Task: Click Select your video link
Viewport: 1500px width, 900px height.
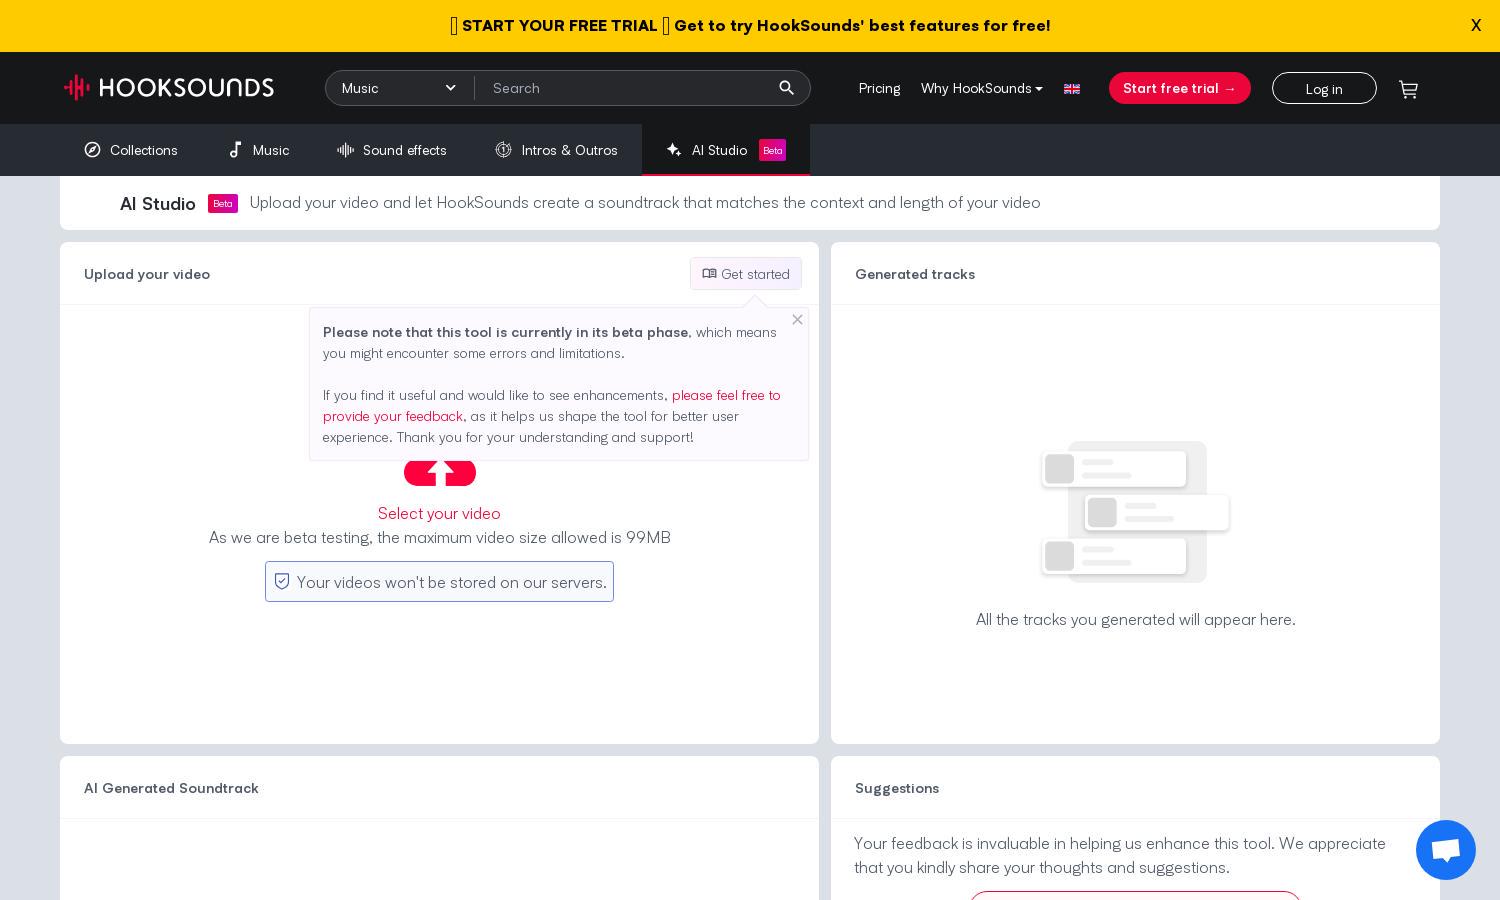Action: click(439, 513)
